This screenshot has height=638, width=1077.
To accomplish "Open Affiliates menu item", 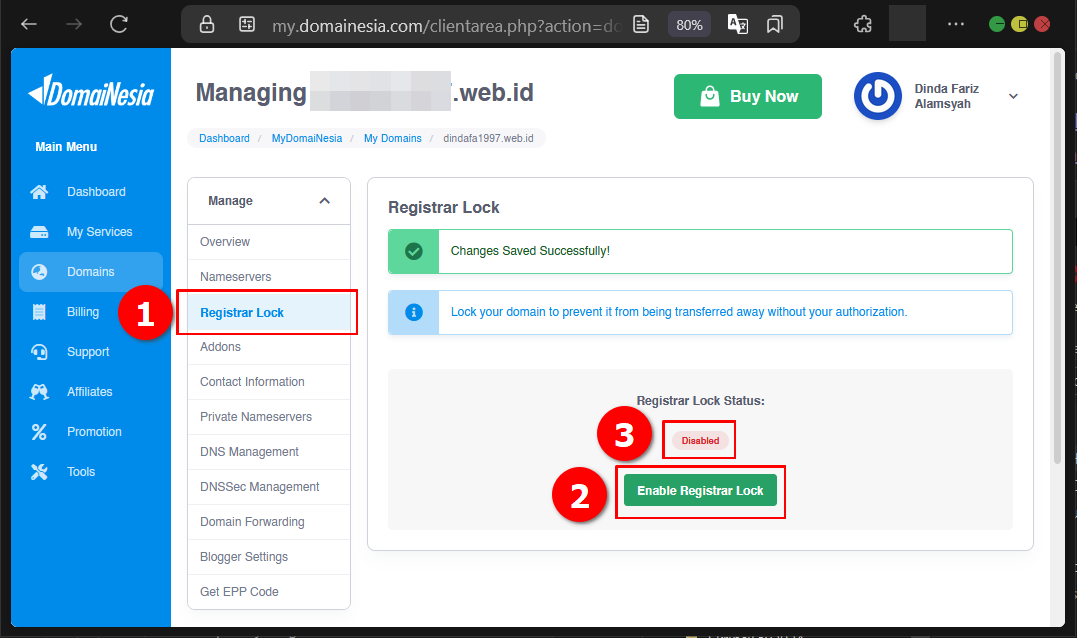I will pos(89,391).
